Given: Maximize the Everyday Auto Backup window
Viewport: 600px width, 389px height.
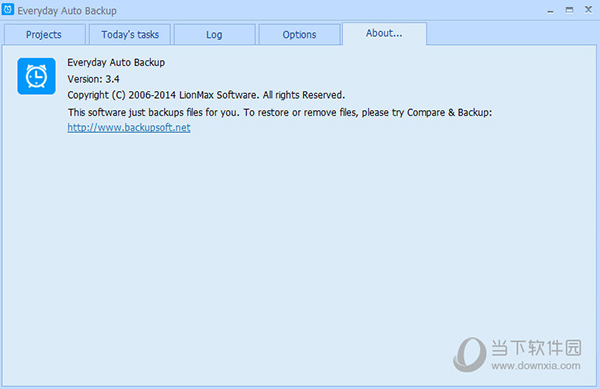Looking at the screenshot, I should point(569,10).
